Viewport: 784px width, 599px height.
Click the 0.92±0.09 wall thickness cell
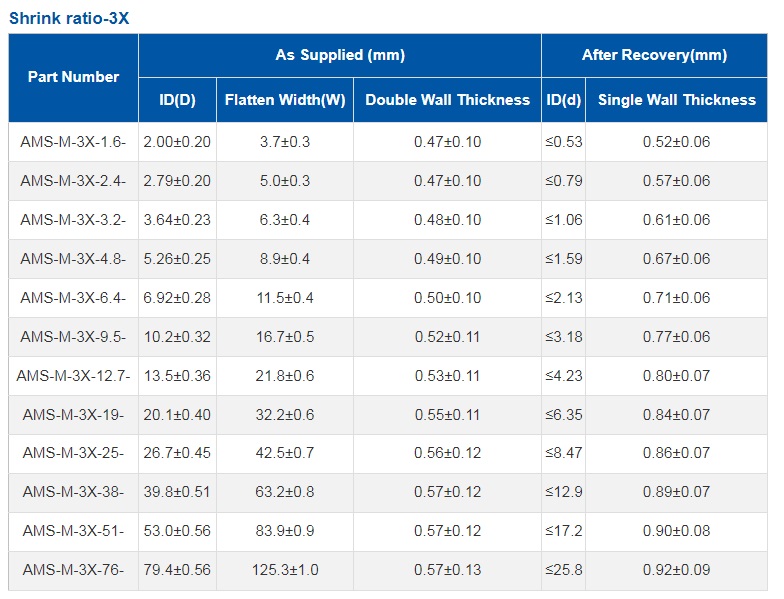pyautogui.click(x=676, y=570)
